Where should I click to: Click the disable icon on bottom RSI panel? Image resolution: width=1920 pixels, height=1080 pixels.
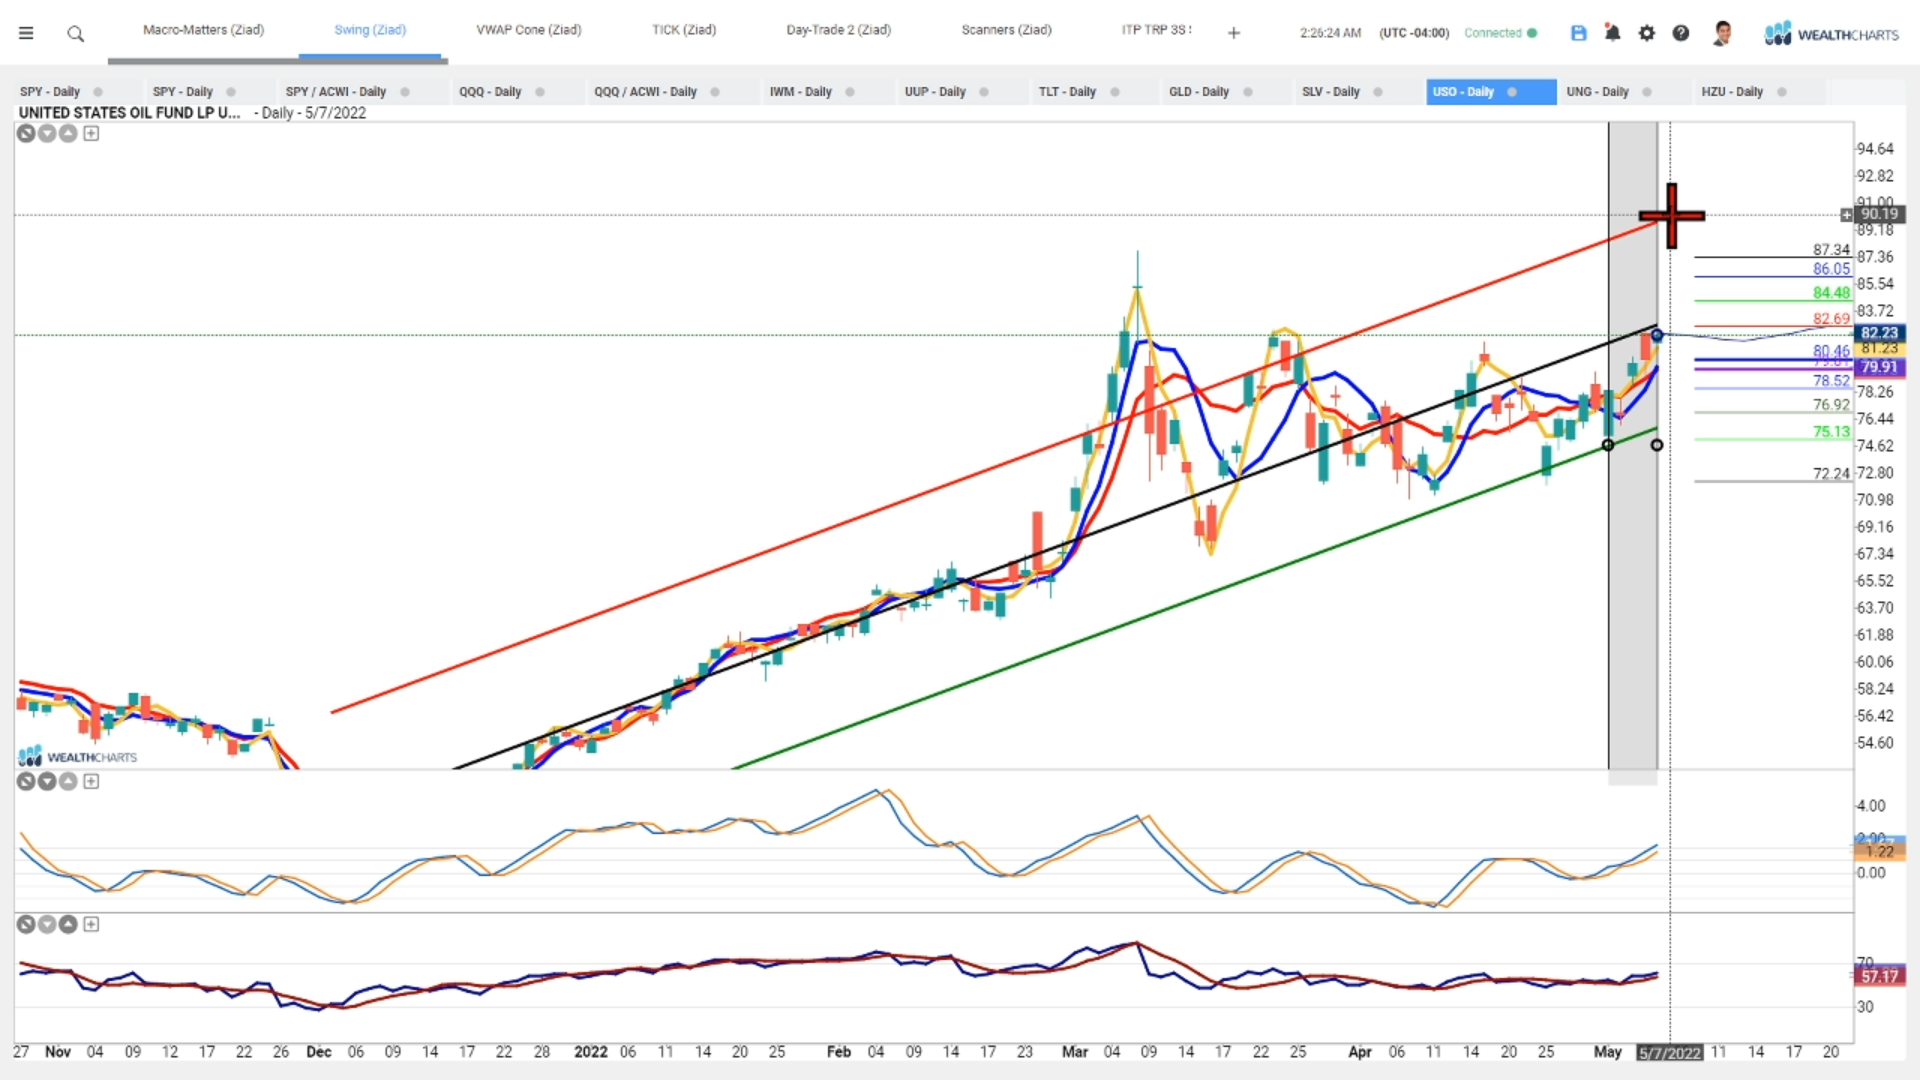[x=26, y=924]
